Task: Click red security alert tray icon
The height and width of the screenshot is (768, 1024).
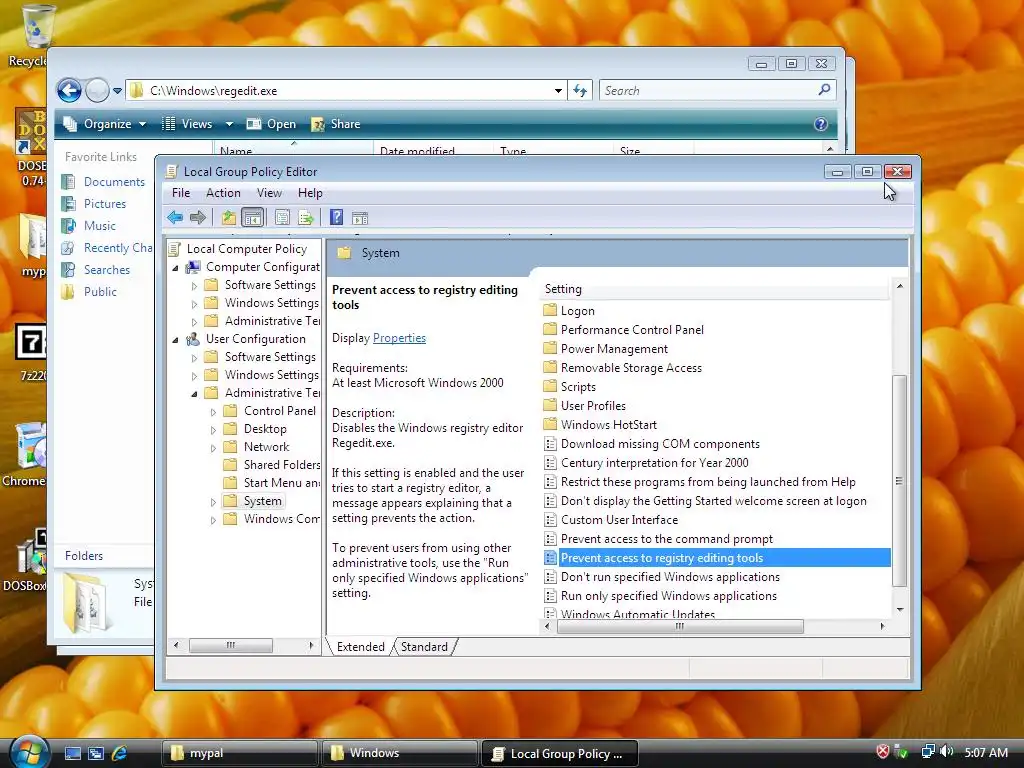Action: point(882,752)
